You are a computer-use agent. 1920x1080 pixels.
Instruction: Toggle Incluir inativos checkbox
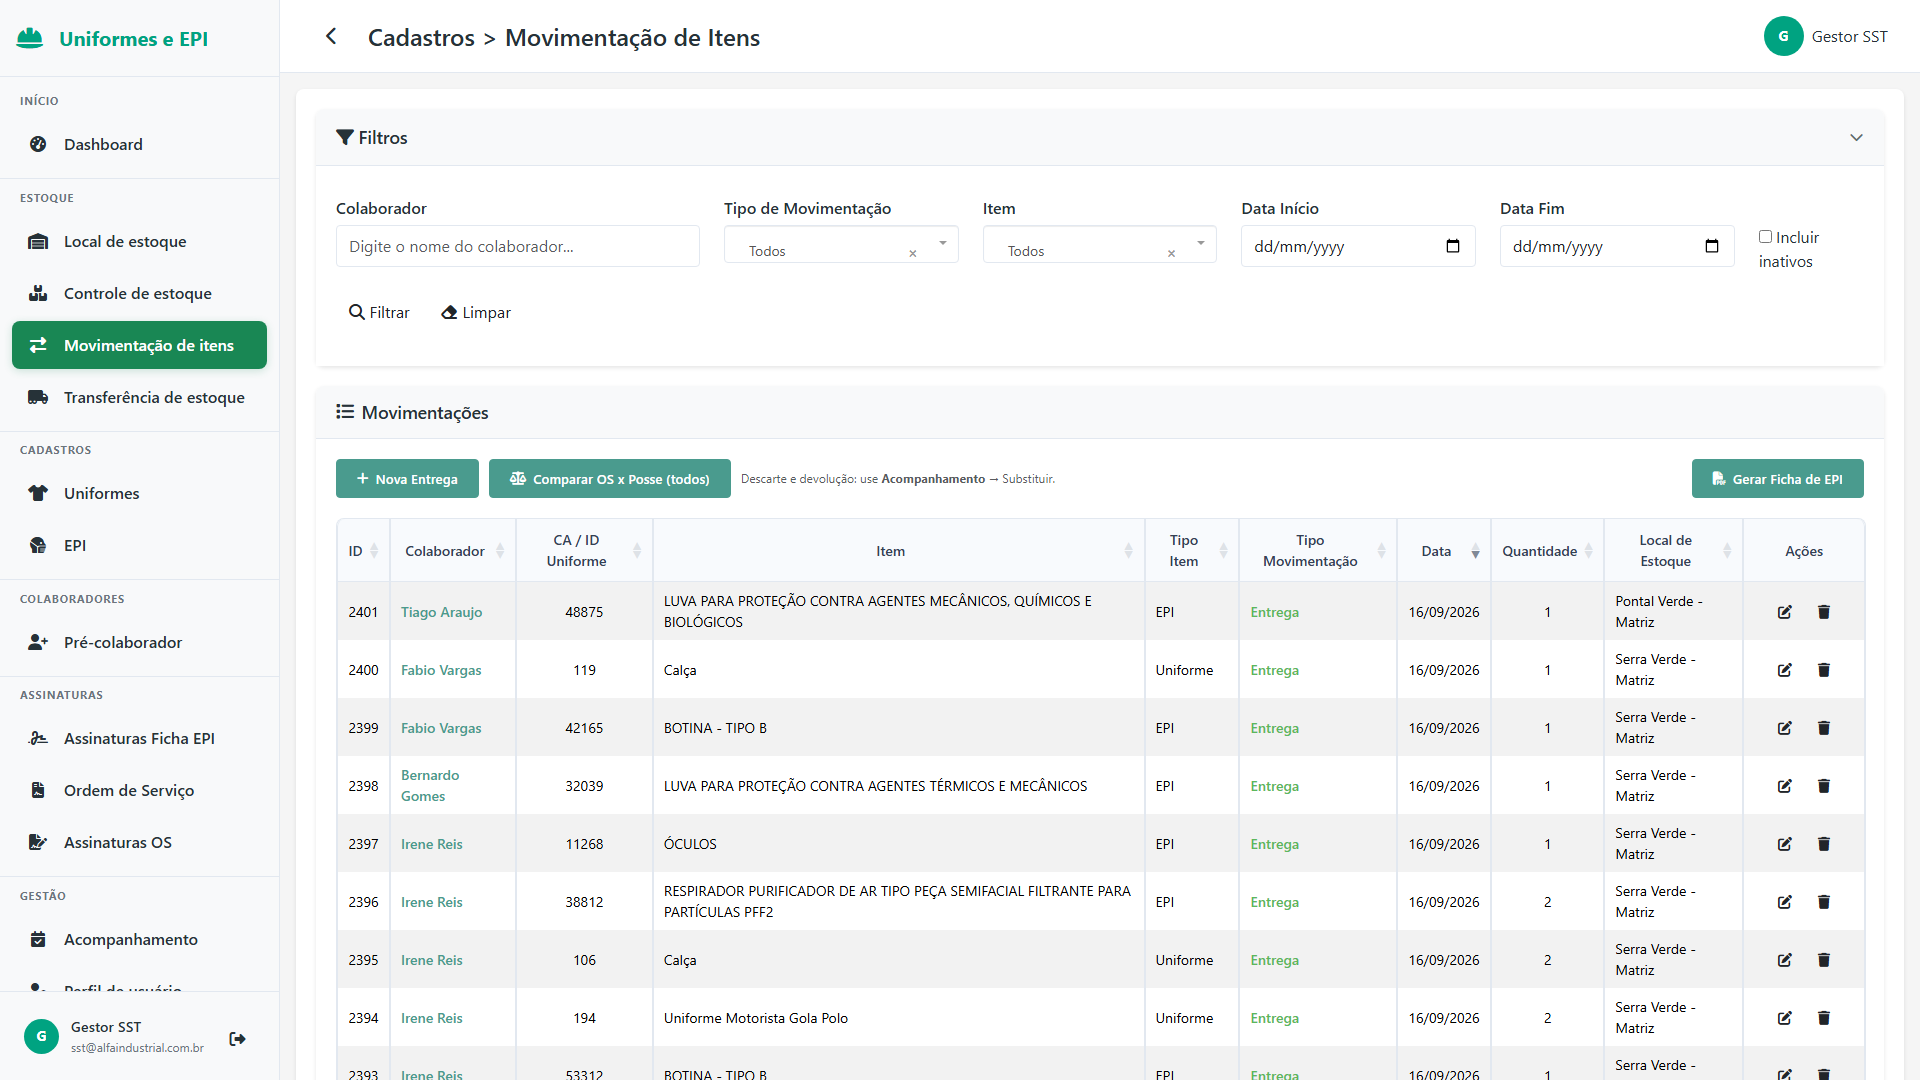tap(1765, 237)
